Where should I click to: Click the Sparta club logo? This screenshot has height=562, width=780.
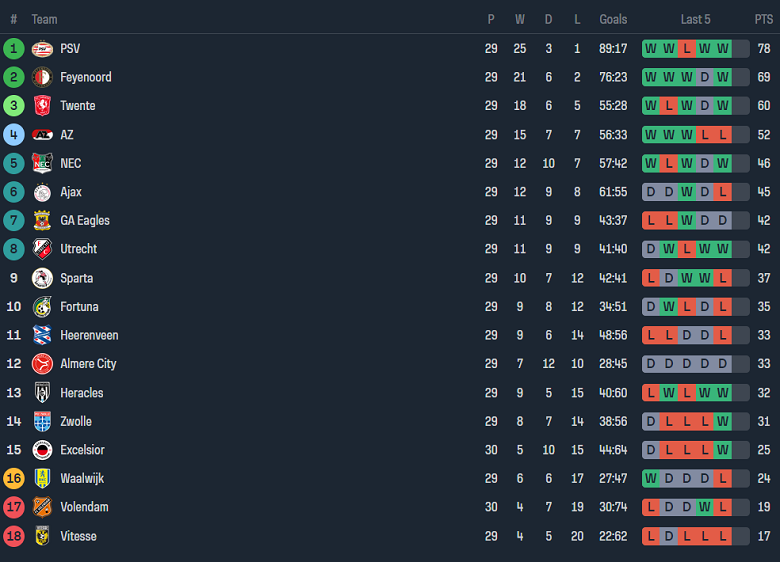click(42, 278)
